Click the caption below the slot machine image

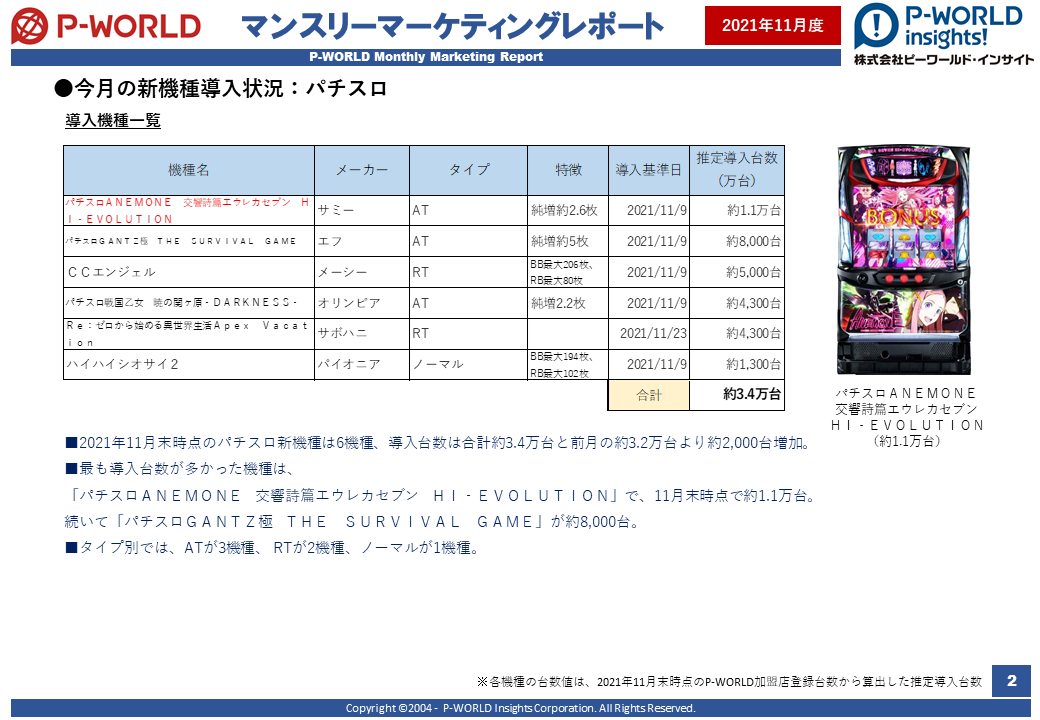[x=907, y=417]
